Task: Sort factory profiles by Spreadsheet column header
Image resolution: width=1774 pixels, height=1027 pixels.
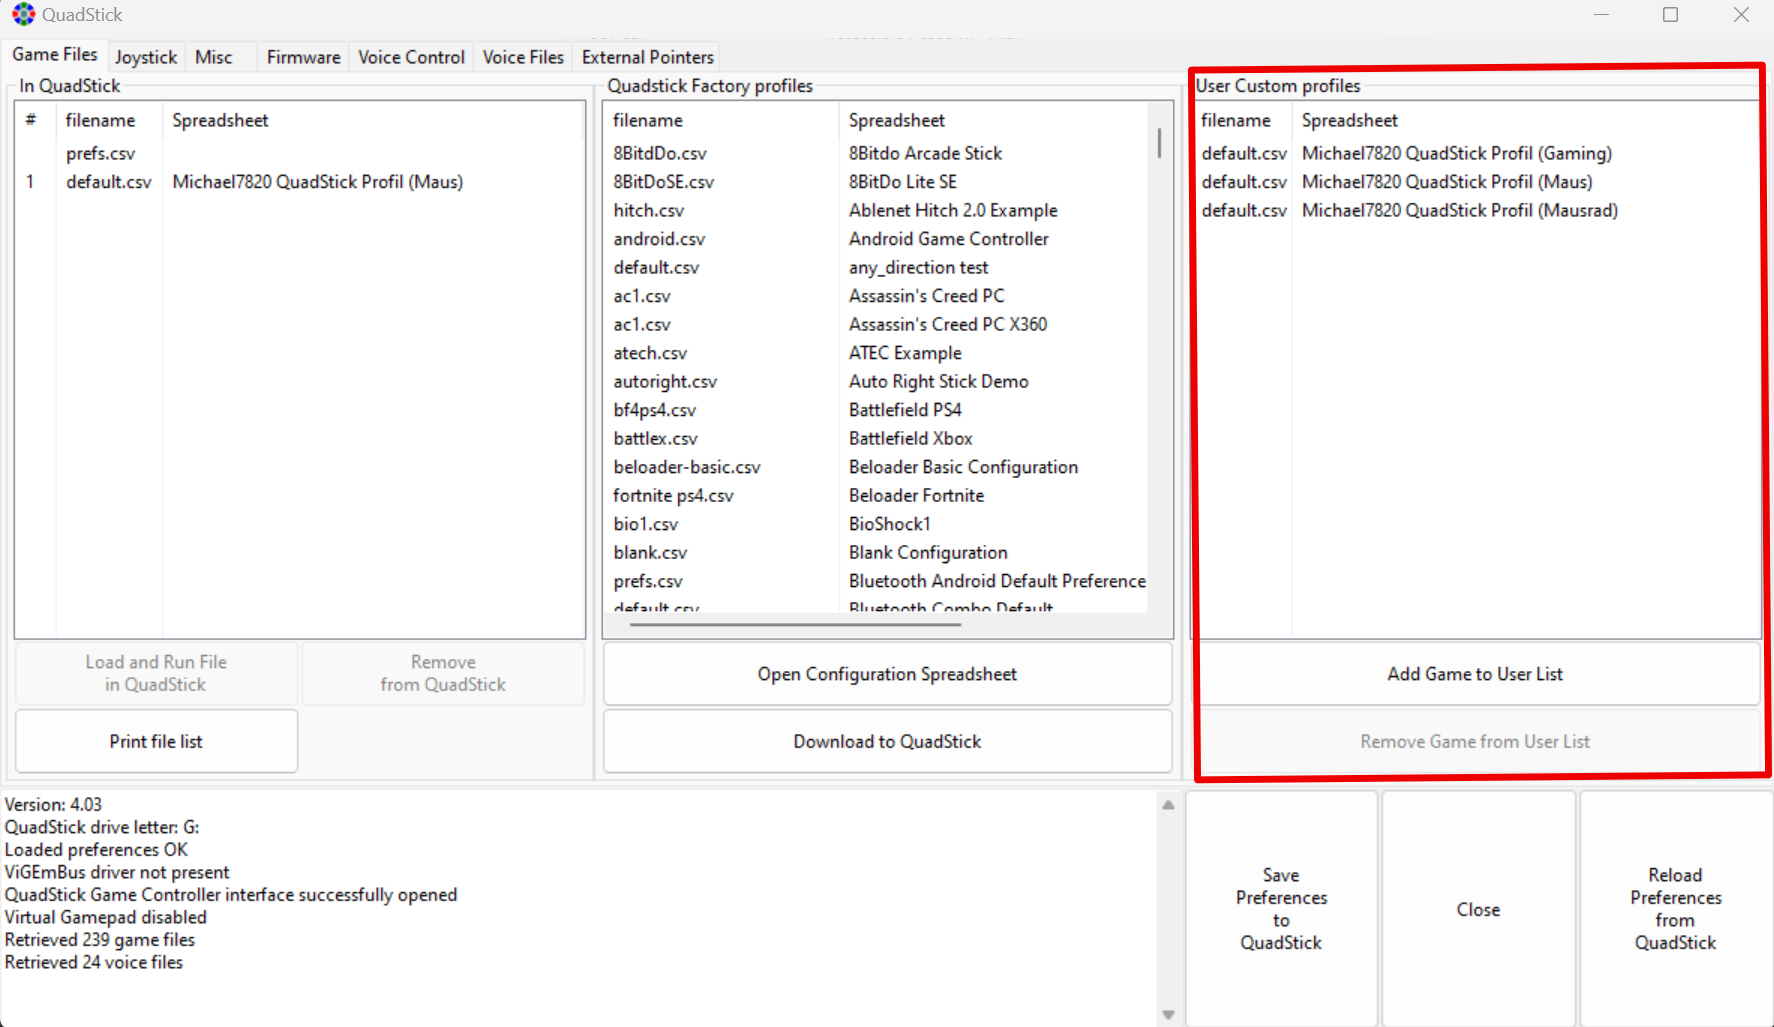Action: (x=896, y=120)
